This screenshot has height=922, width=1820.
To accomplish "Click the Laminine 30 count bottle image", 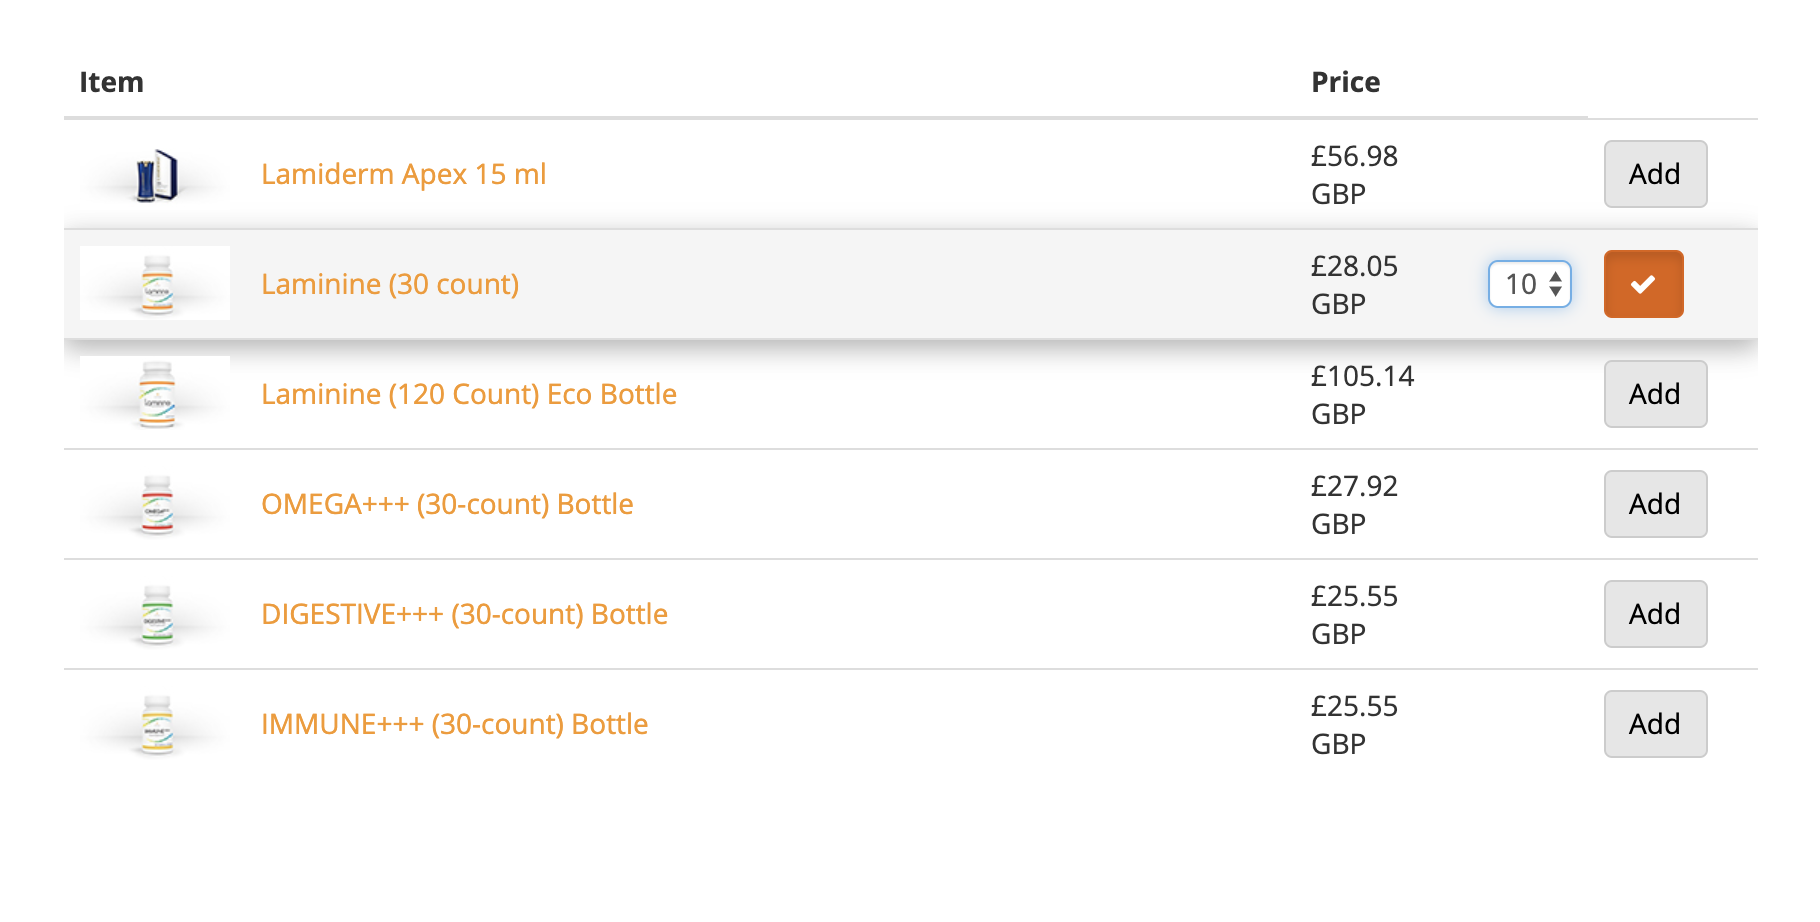I will [157, 285].
